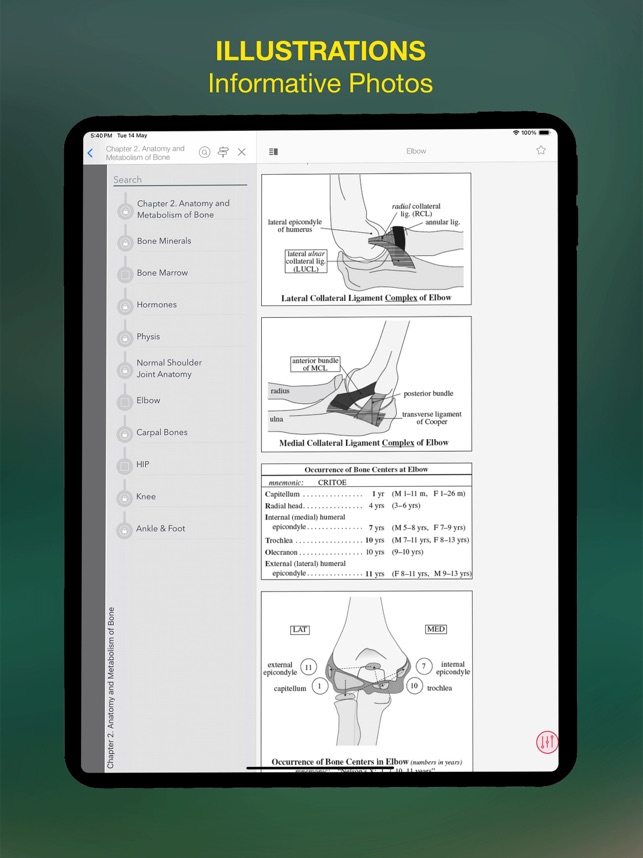The height and width of the screenshot is (858, 643).
Task: Click the 'lateral ulnar collateral lig.' label
Action: tap(306, 261)
